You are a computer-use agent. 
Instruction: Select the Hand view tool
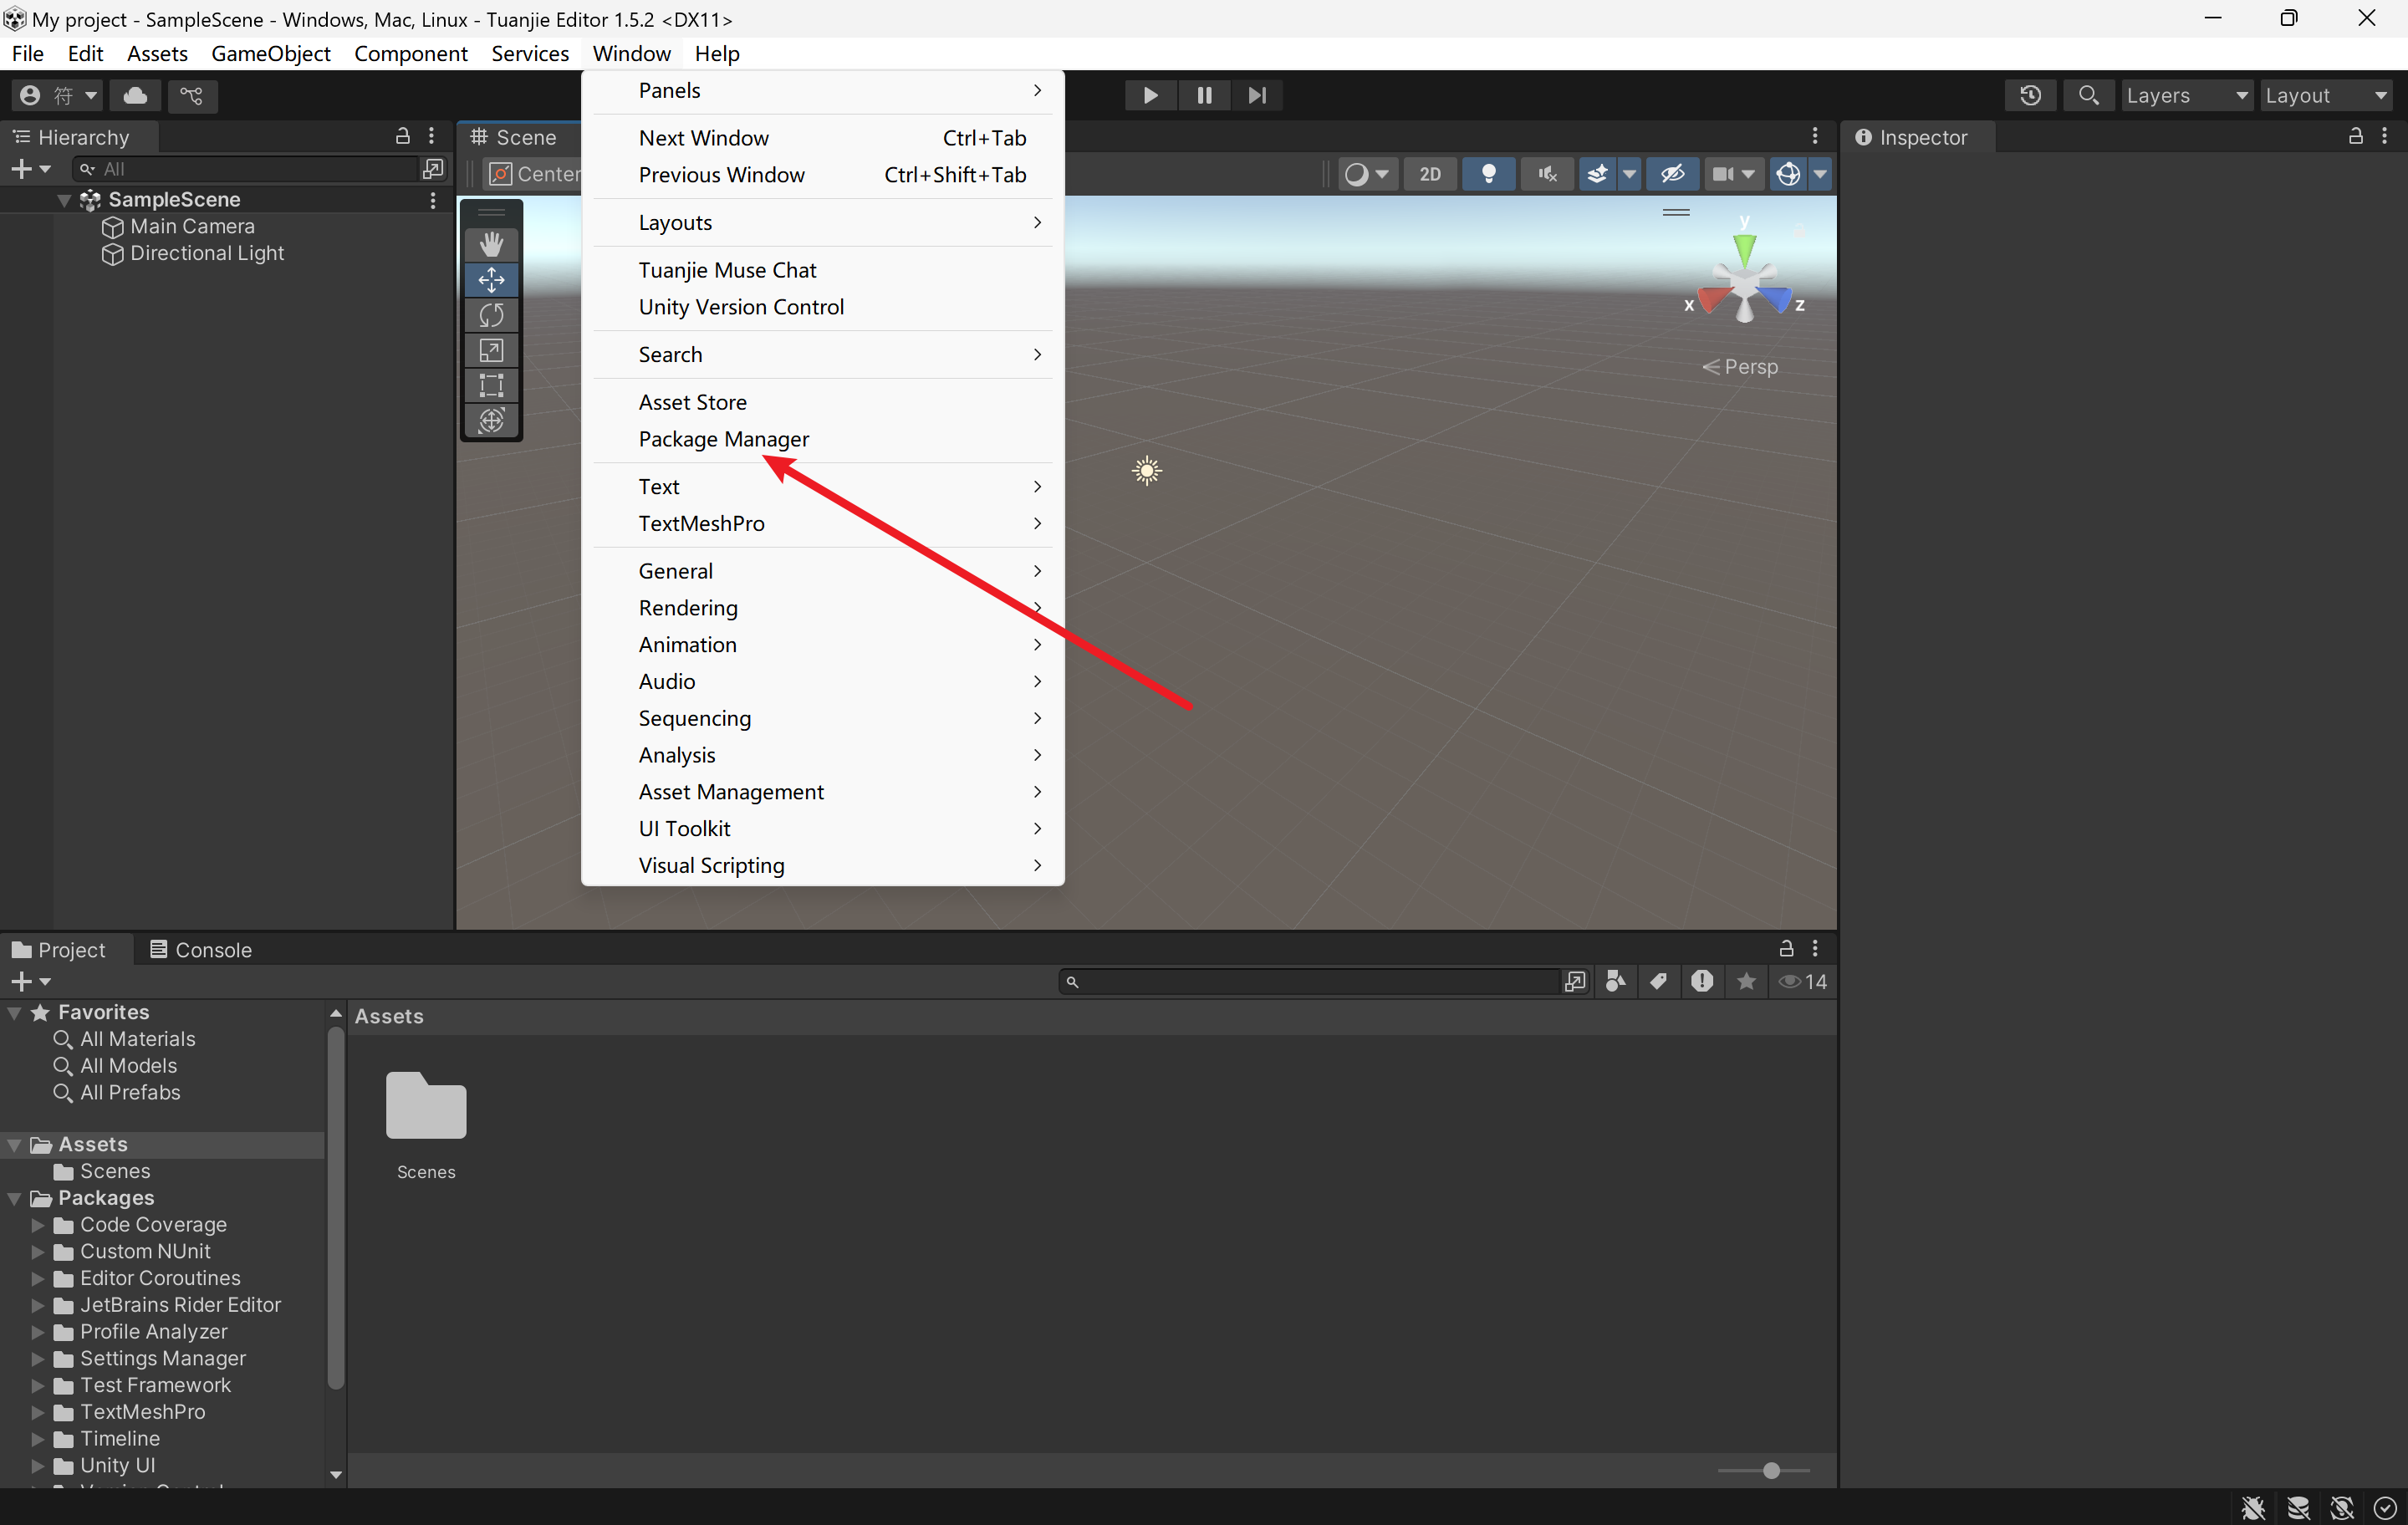click(491, 244)
